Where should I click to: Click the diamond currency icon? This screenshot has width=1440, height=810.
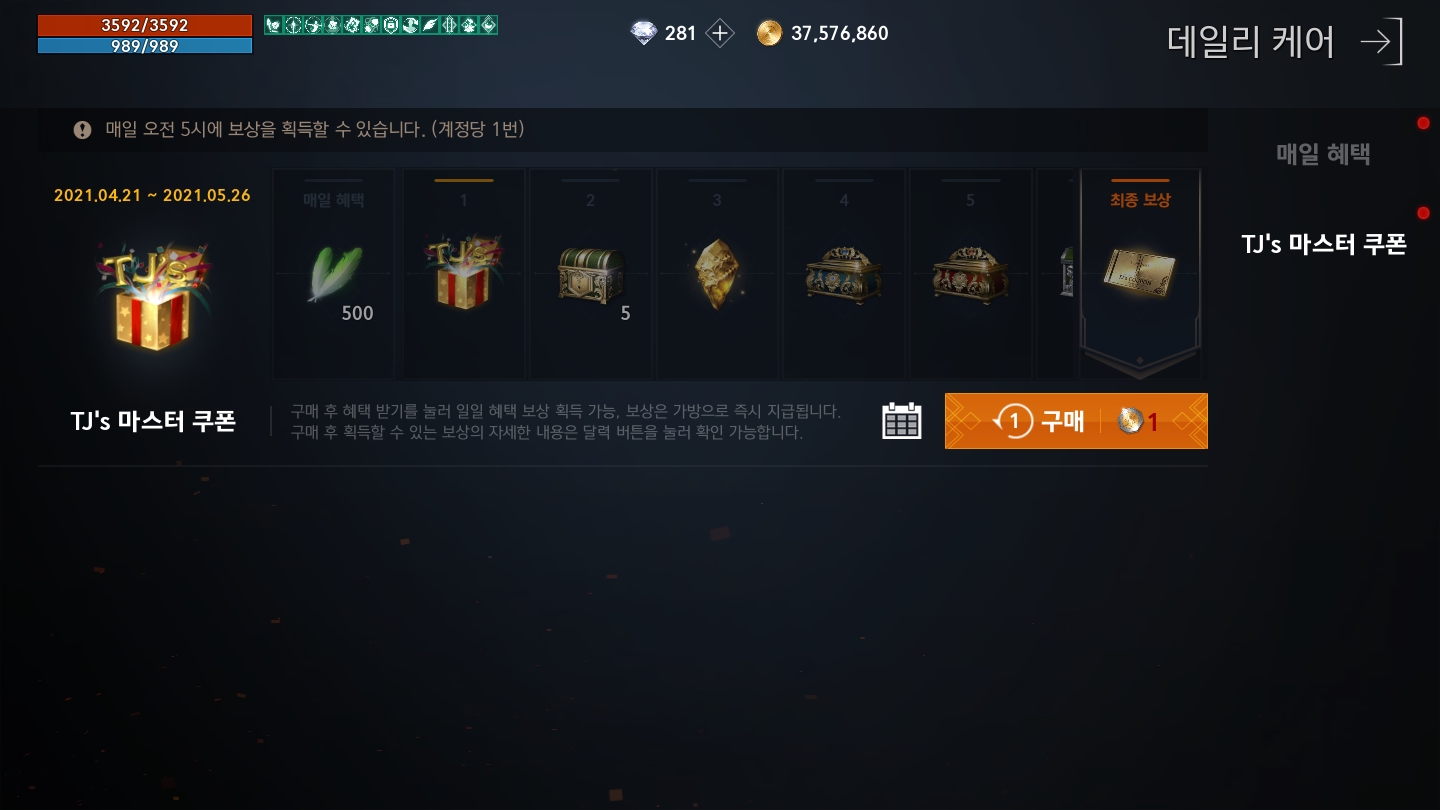644,33
